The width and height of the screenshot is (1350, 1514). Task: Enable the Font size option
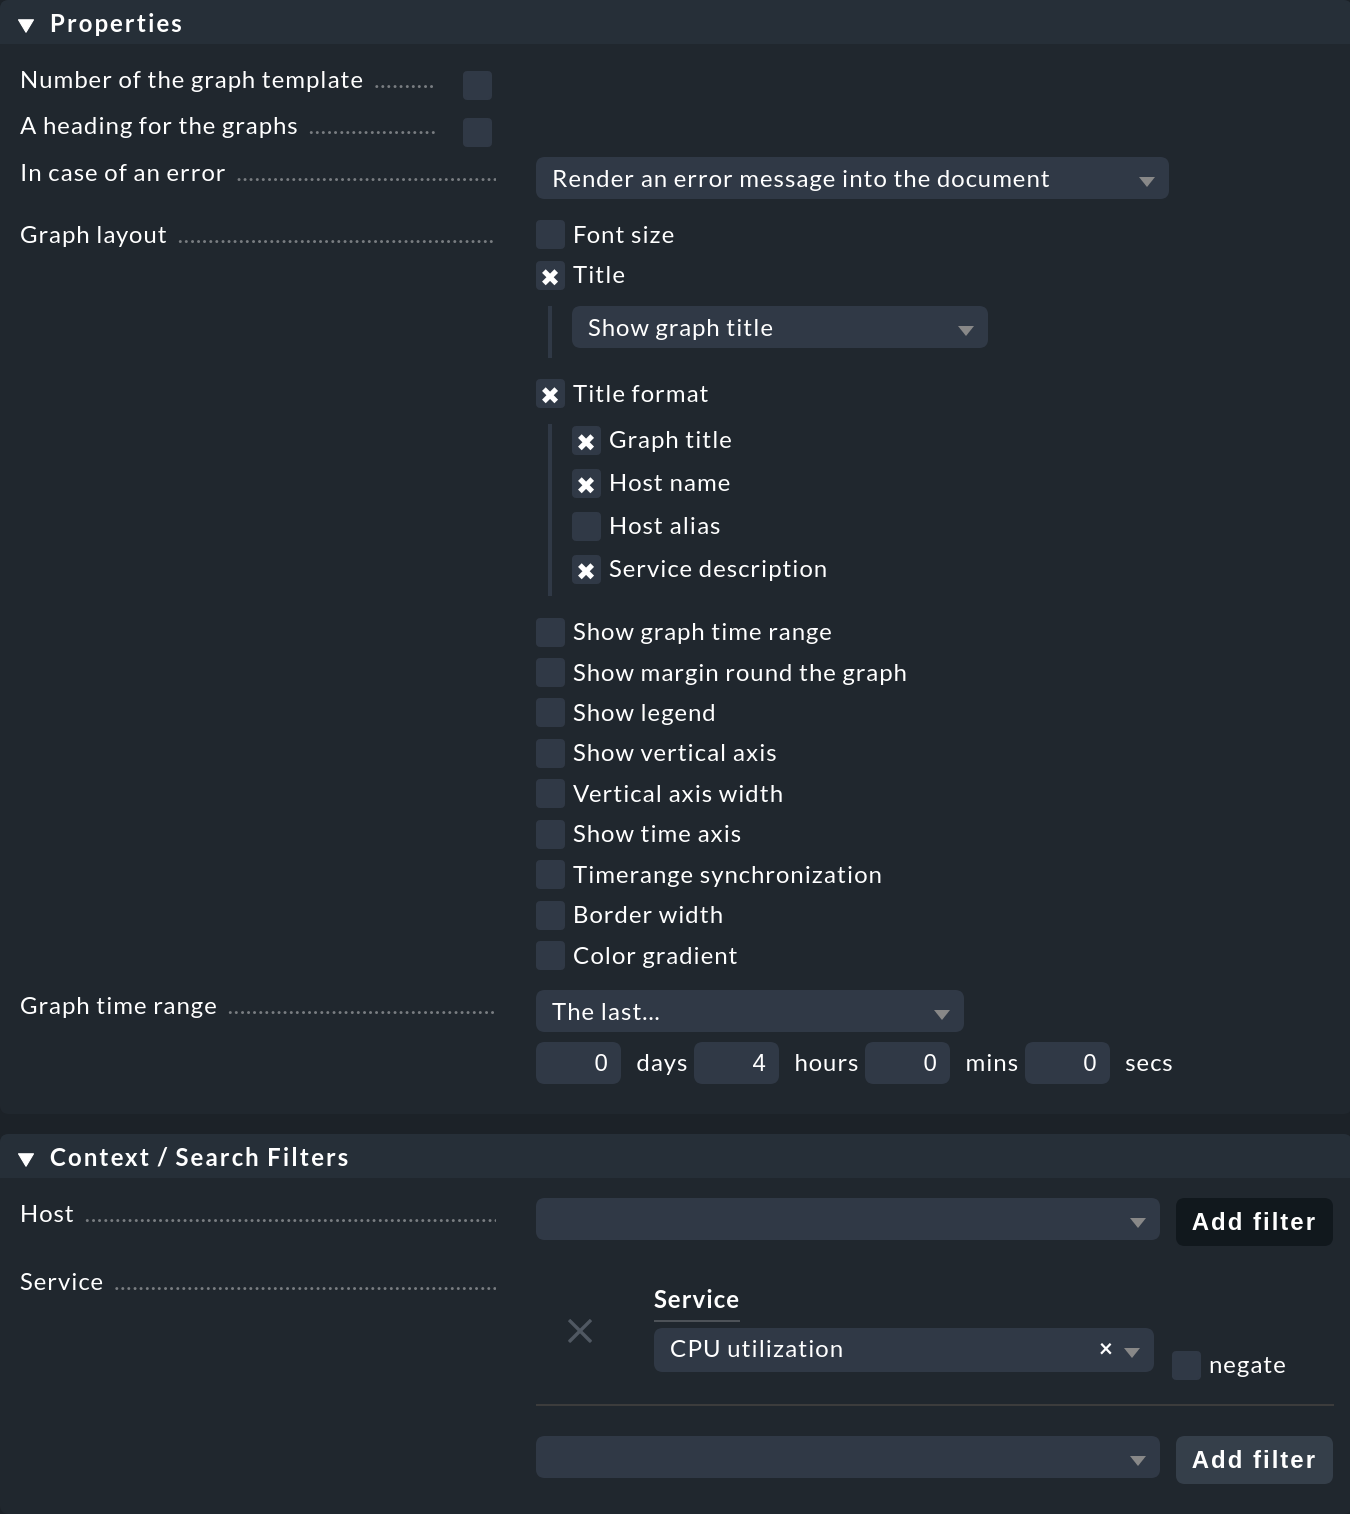click(x=550, y=234)
